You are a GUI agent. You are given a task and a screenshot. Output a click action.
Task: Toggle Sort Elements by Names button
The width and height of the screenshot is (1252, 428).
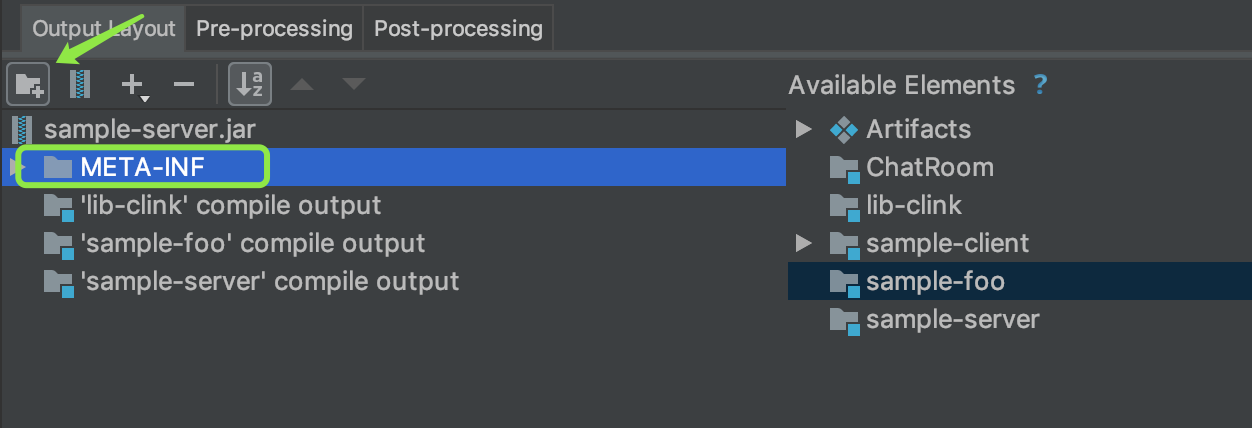[x=250, y=85]
